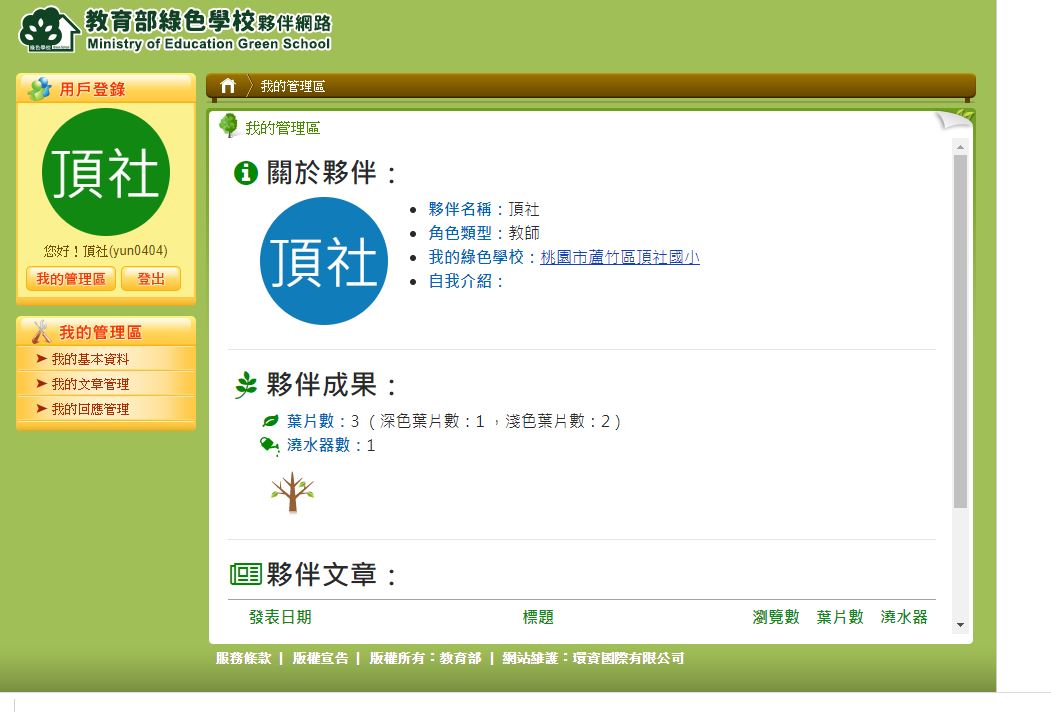Open 我的文章管理 in sidebar menu

(x=90, y=384)
